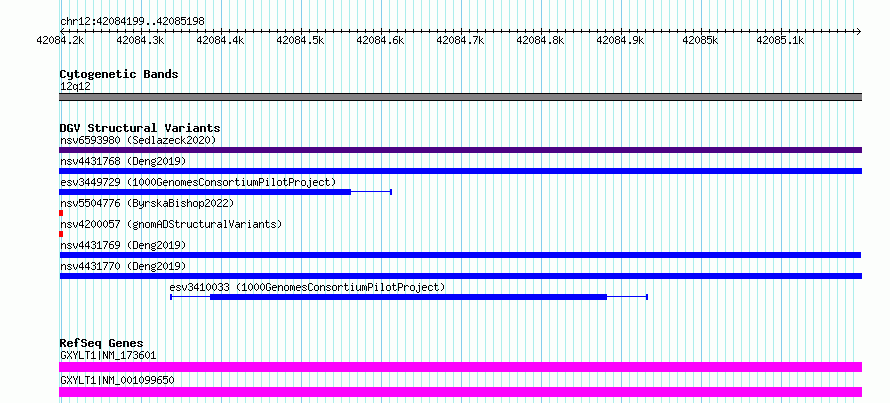
Task: Open GXYLT1|NM_001099650 gene label
Action: coord(117,380)
